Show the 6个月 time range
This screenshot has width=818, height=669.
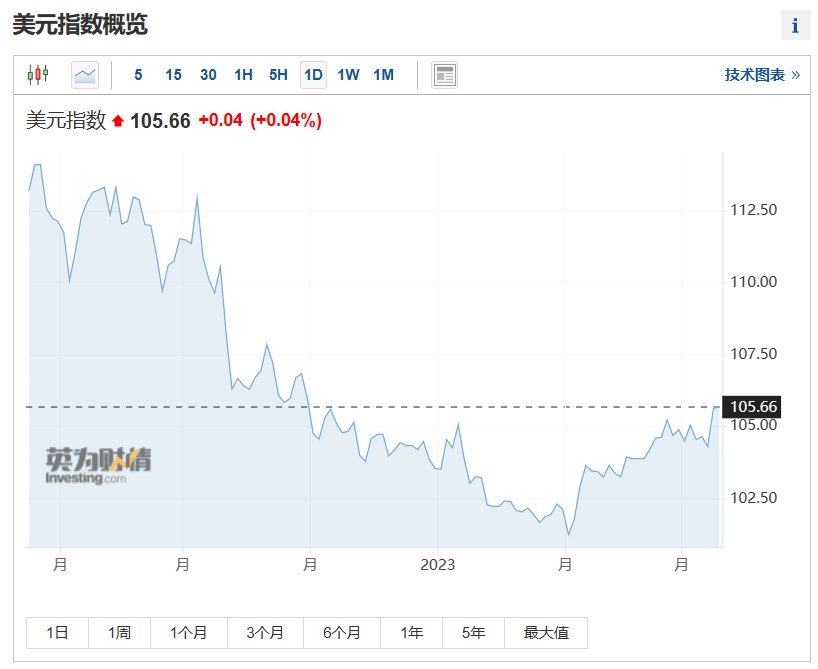[x=342, y=633]
